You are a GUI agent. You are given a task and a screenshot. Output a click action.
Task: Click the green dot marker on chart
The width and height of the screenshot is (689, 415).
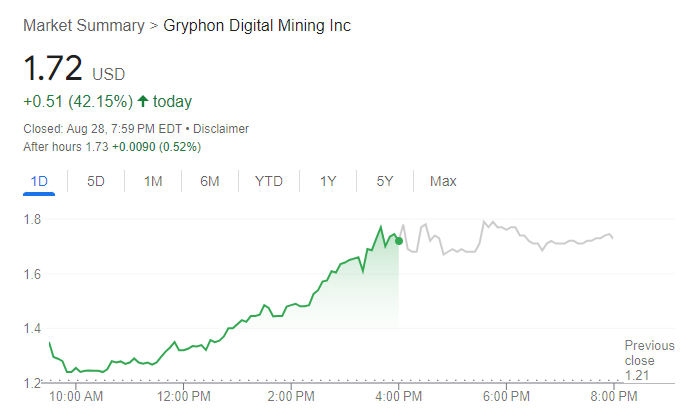pos(399,240)
